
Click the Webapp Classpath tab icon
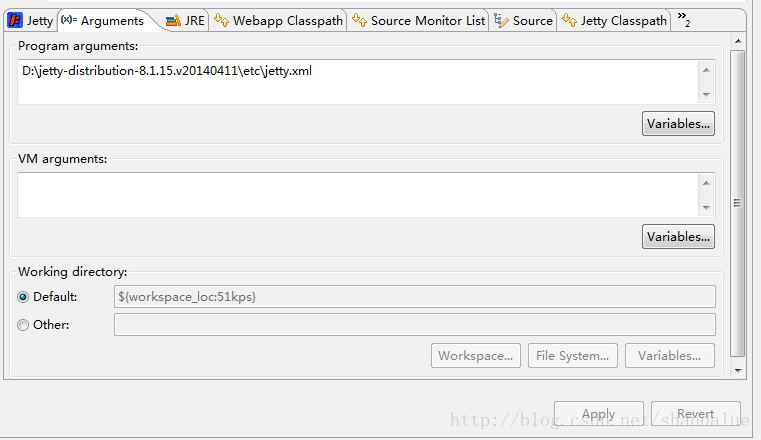click(221, 20)
